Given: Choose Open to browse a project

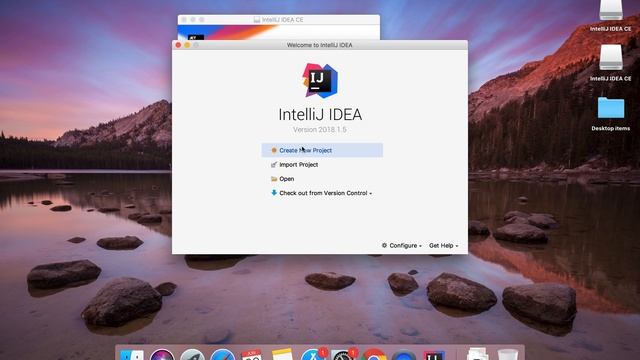Looking at the screenshot, I should (x=282, y=179).
